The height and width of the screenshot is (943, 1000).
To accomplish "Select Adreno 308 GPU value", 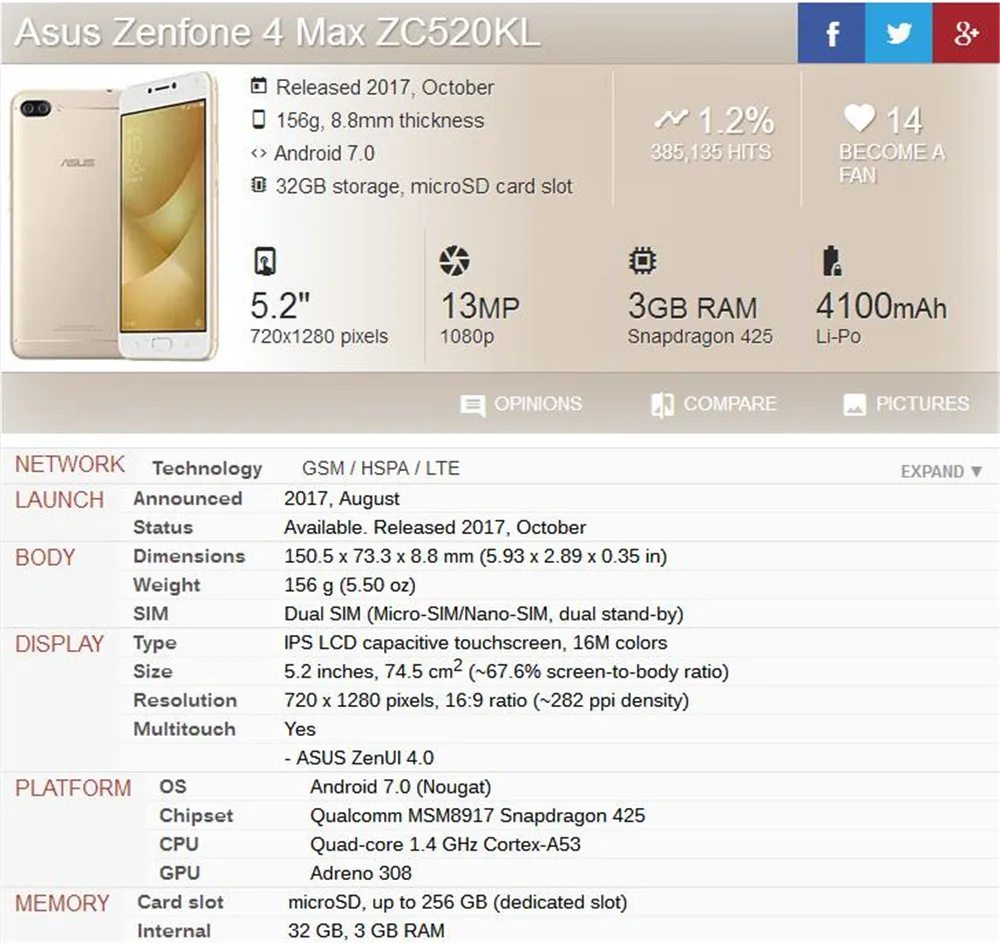I will click(x=361, y=873).
